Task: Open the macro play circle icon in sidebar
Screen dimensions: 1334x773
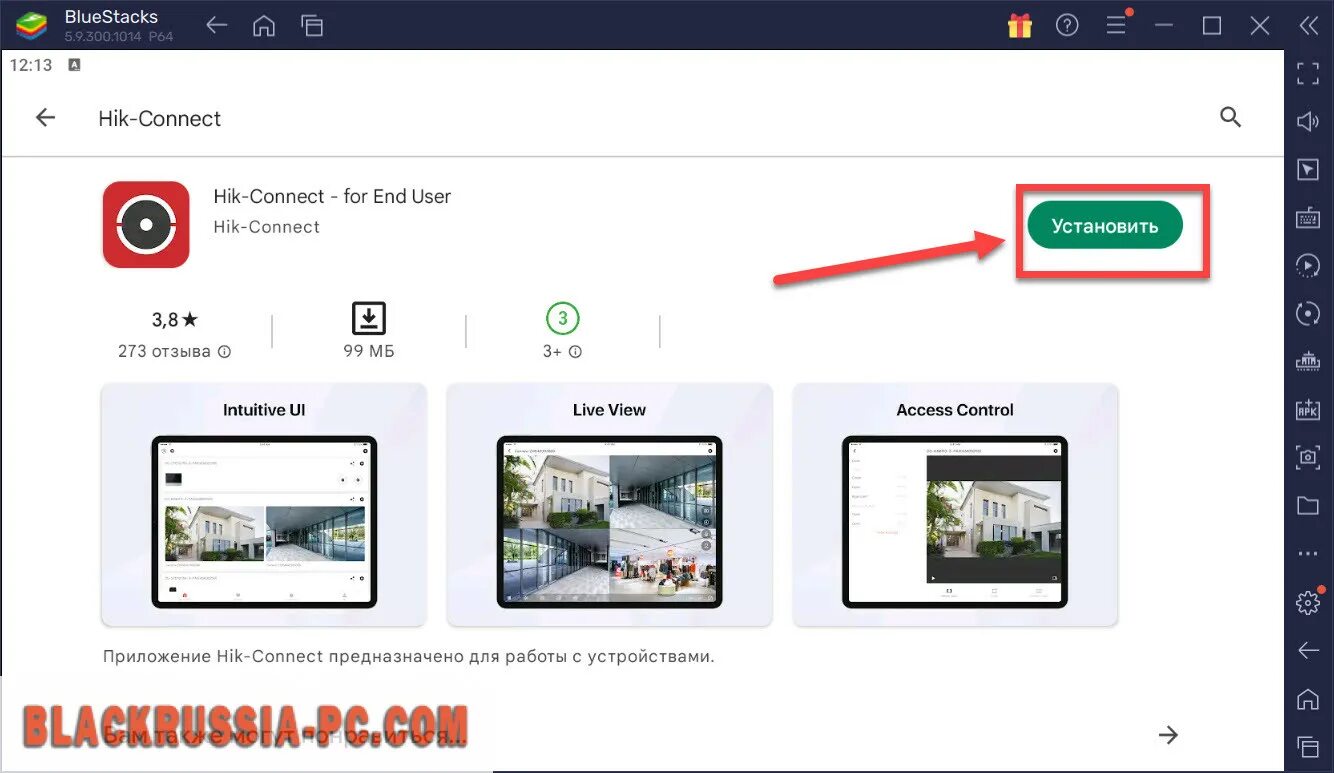Action: pos(1308,265)
